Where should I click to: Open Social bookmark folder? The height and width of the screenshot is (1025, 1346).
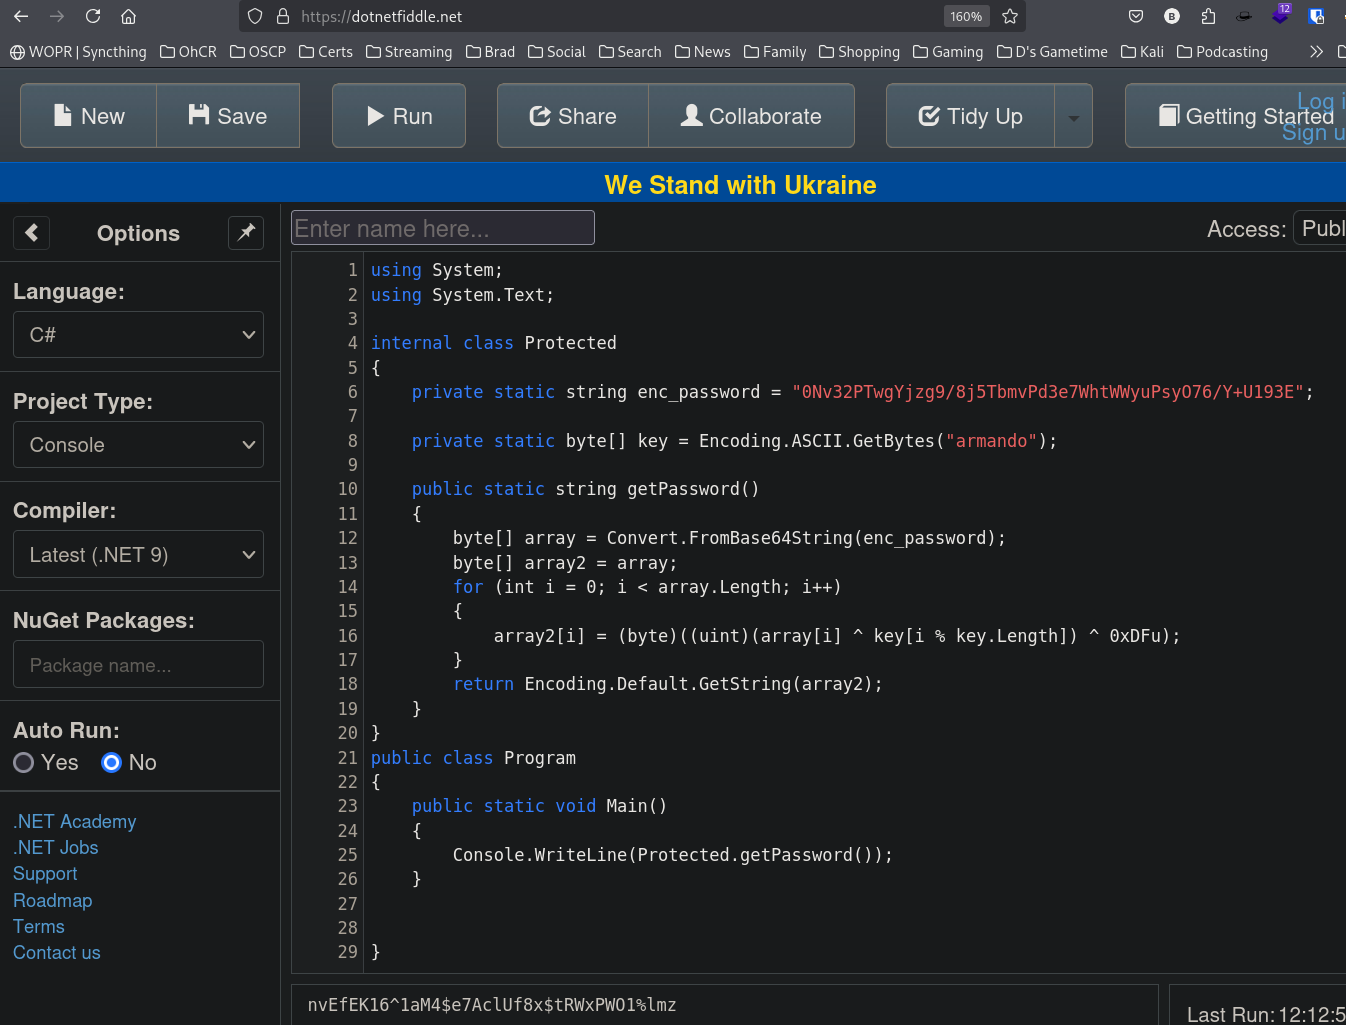click(x=557, y=52)
